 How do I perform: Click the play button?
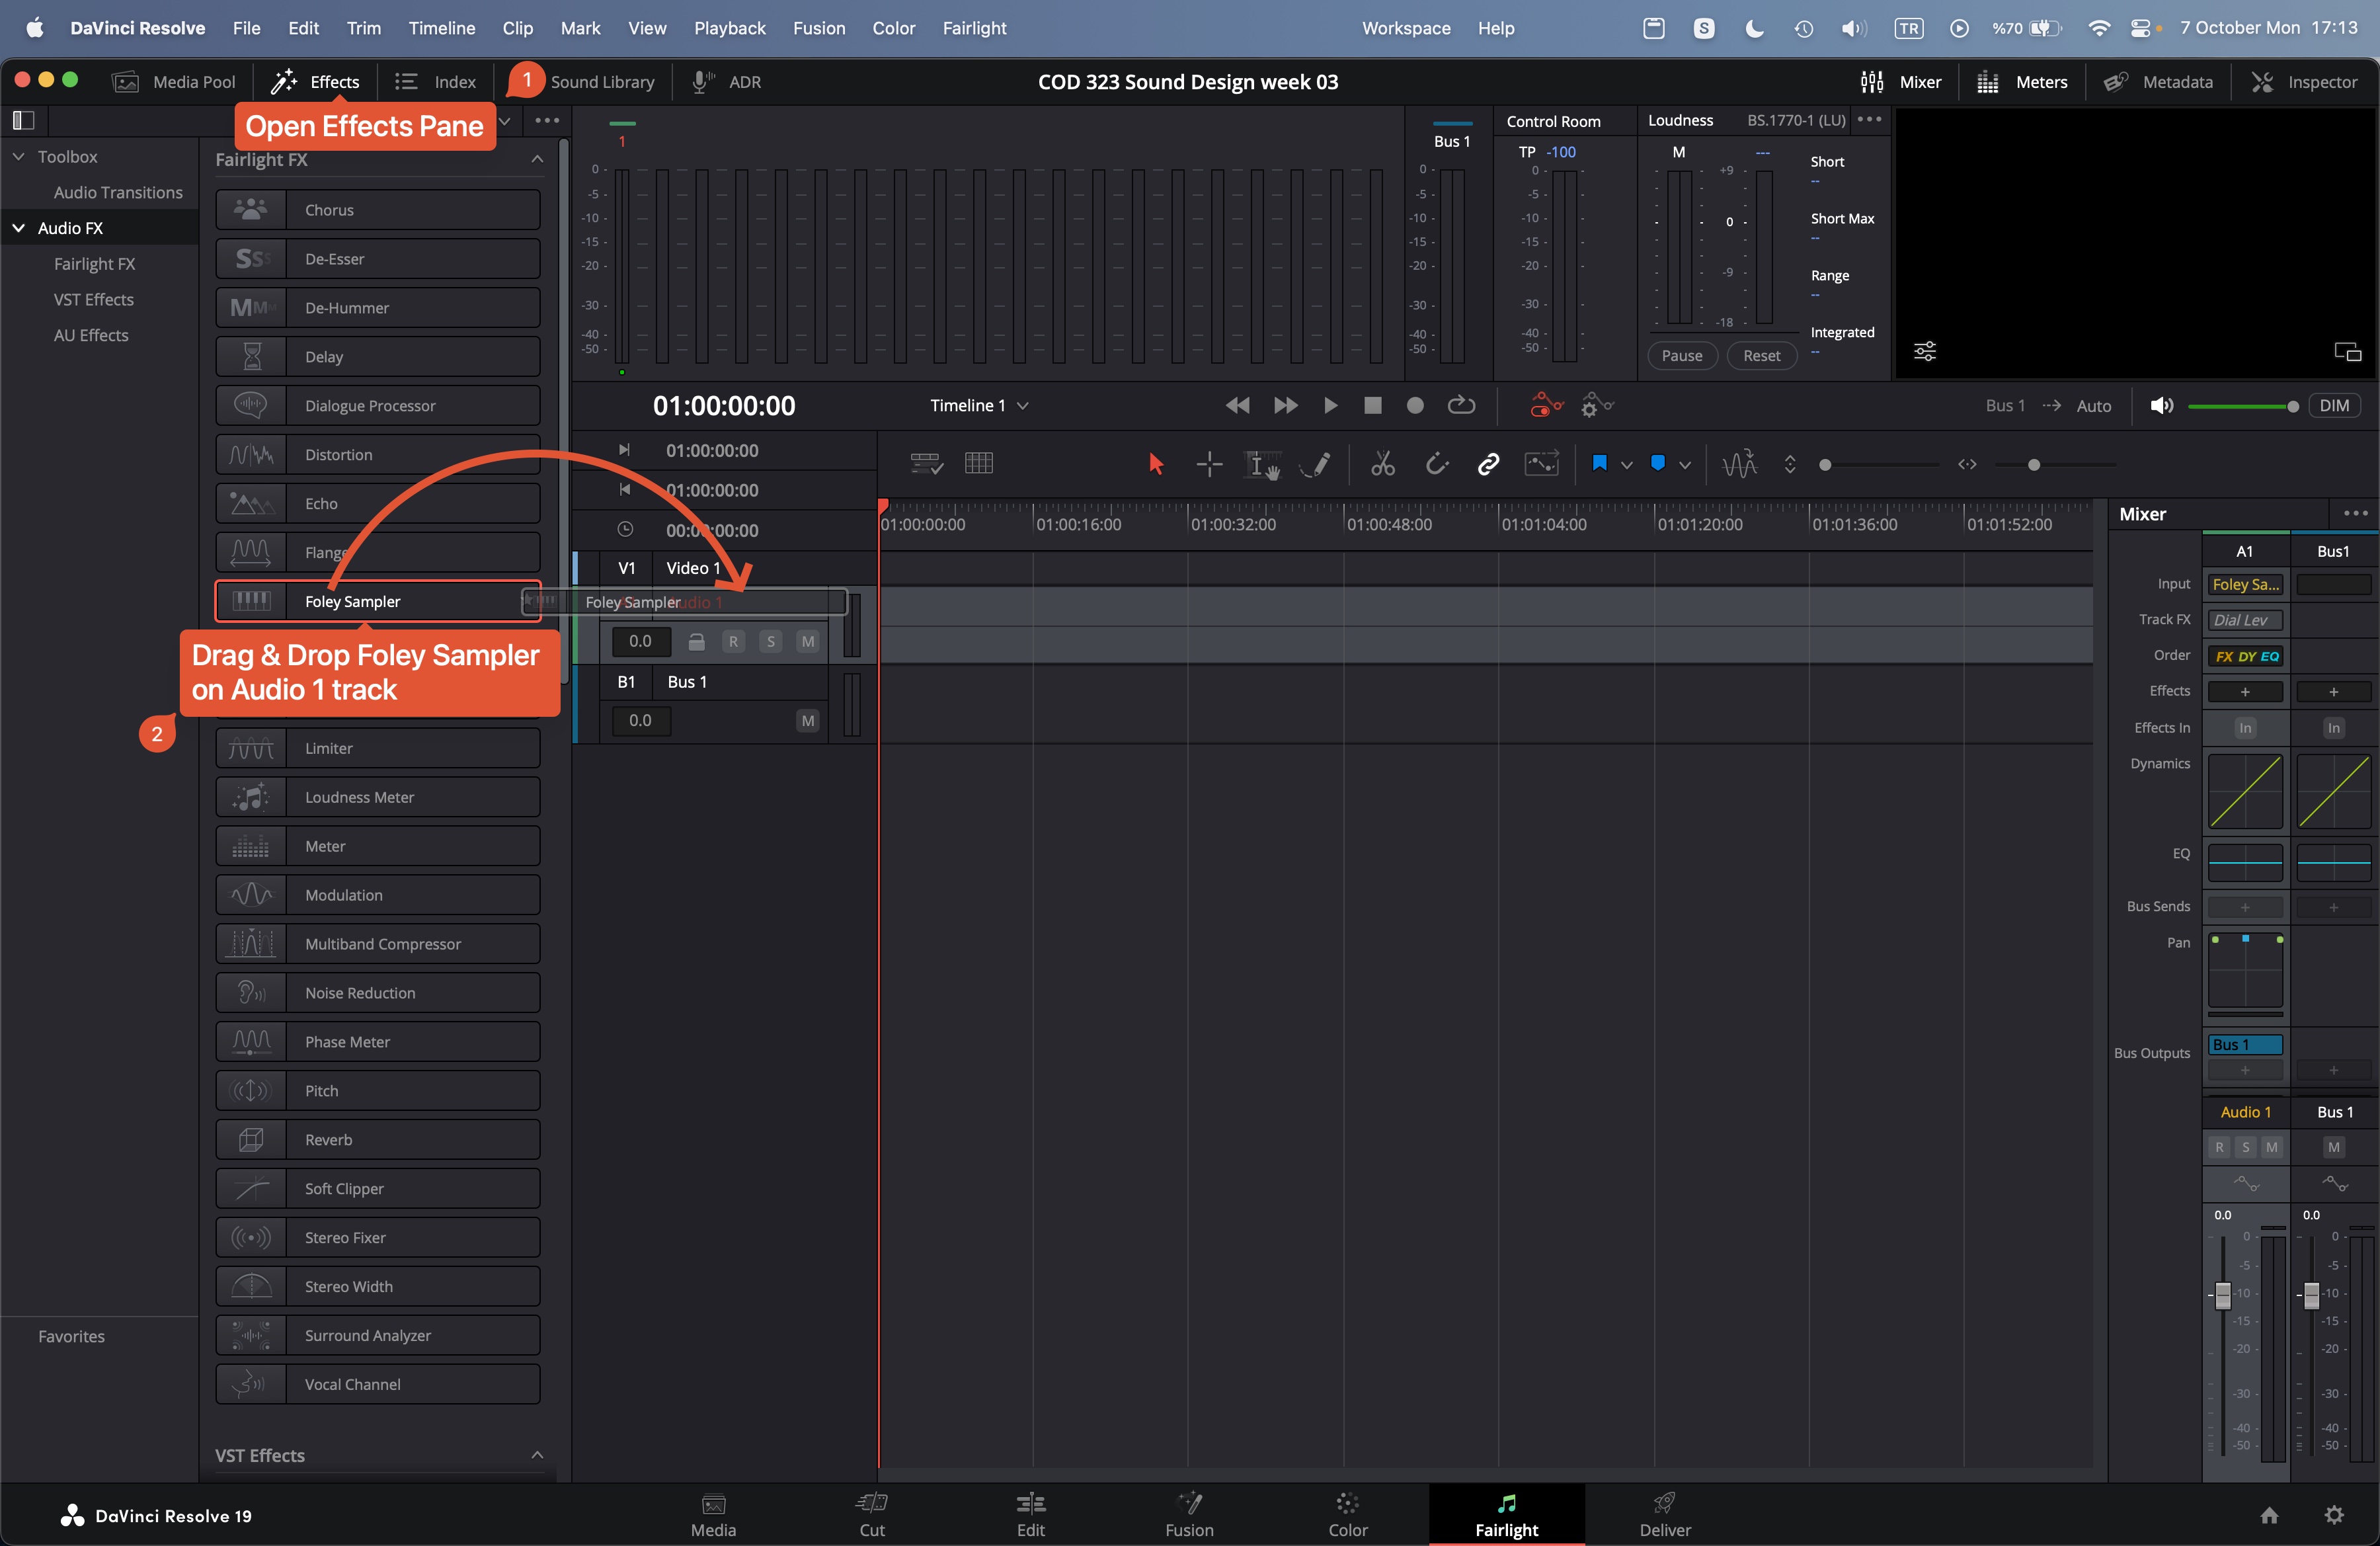click(1330, 405)
